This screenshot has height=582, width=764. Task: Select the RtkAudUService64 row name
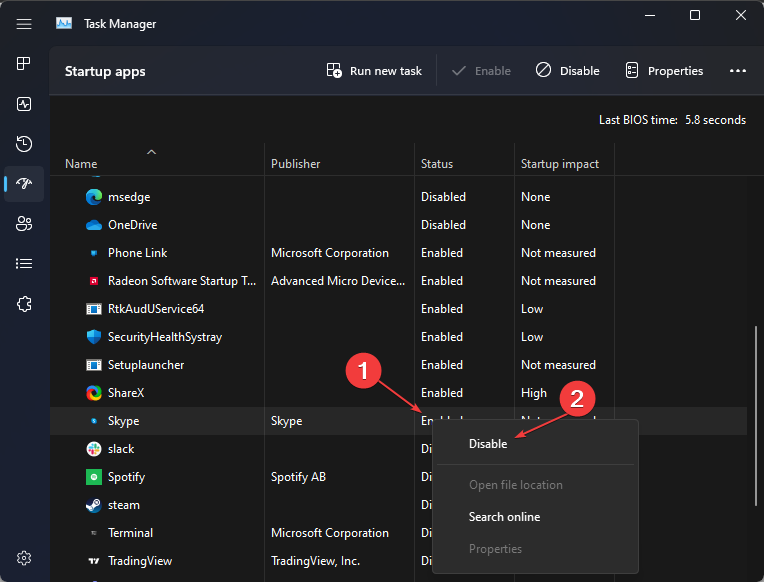[156, 309]
